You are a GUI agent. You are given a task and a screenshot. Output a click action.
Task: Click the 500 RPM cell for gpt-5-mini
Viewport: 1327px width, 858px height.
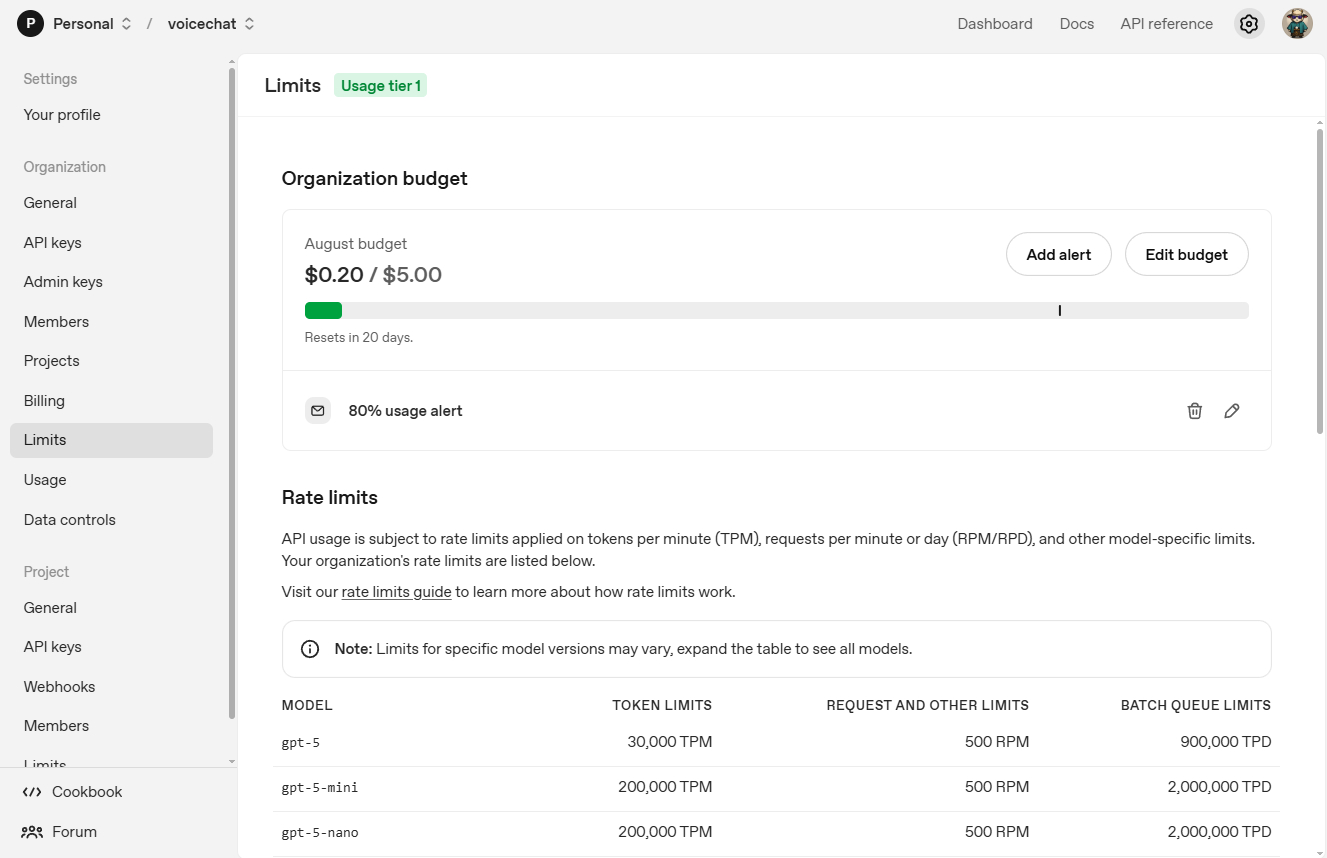pyautogui.click(x=997, y=787)
